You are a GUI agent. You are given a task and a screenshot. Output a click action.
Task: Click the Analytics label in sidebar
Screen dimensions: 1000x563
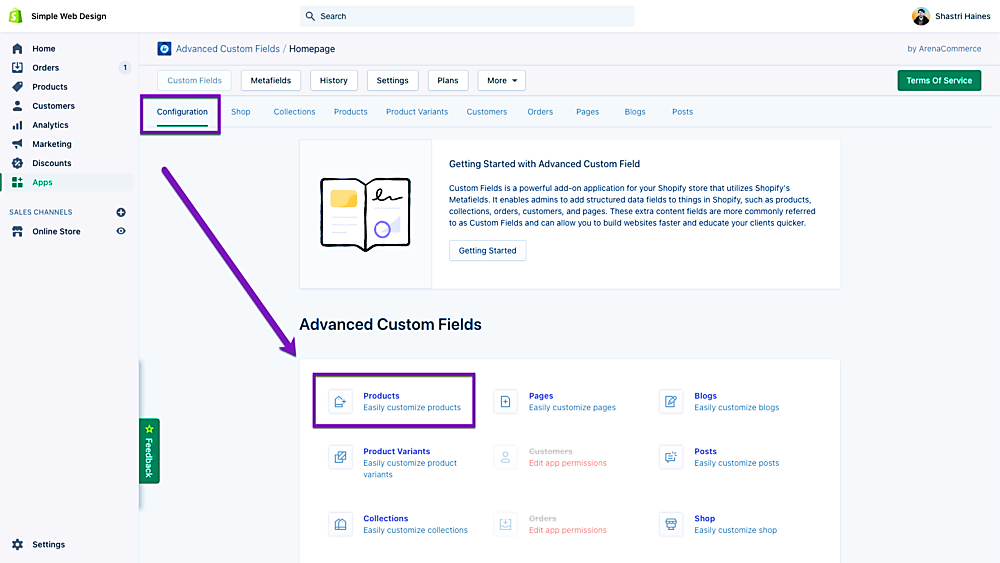50,125
